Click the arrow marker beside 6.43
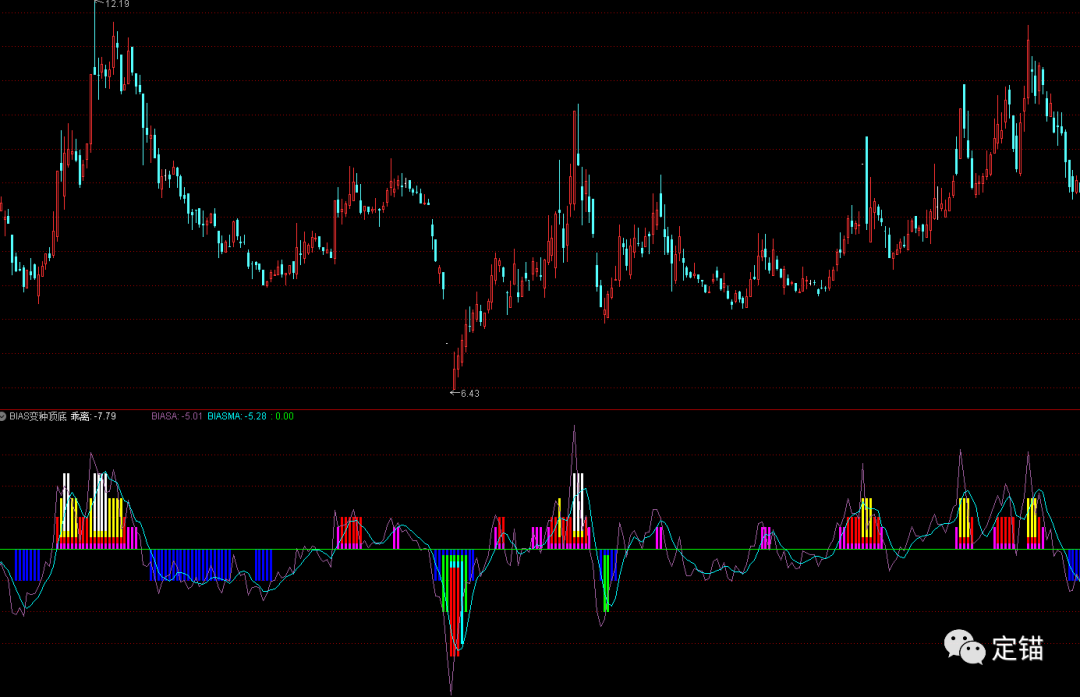The width and height of the screenshot is (1080, 697). (x=455, y=393)
